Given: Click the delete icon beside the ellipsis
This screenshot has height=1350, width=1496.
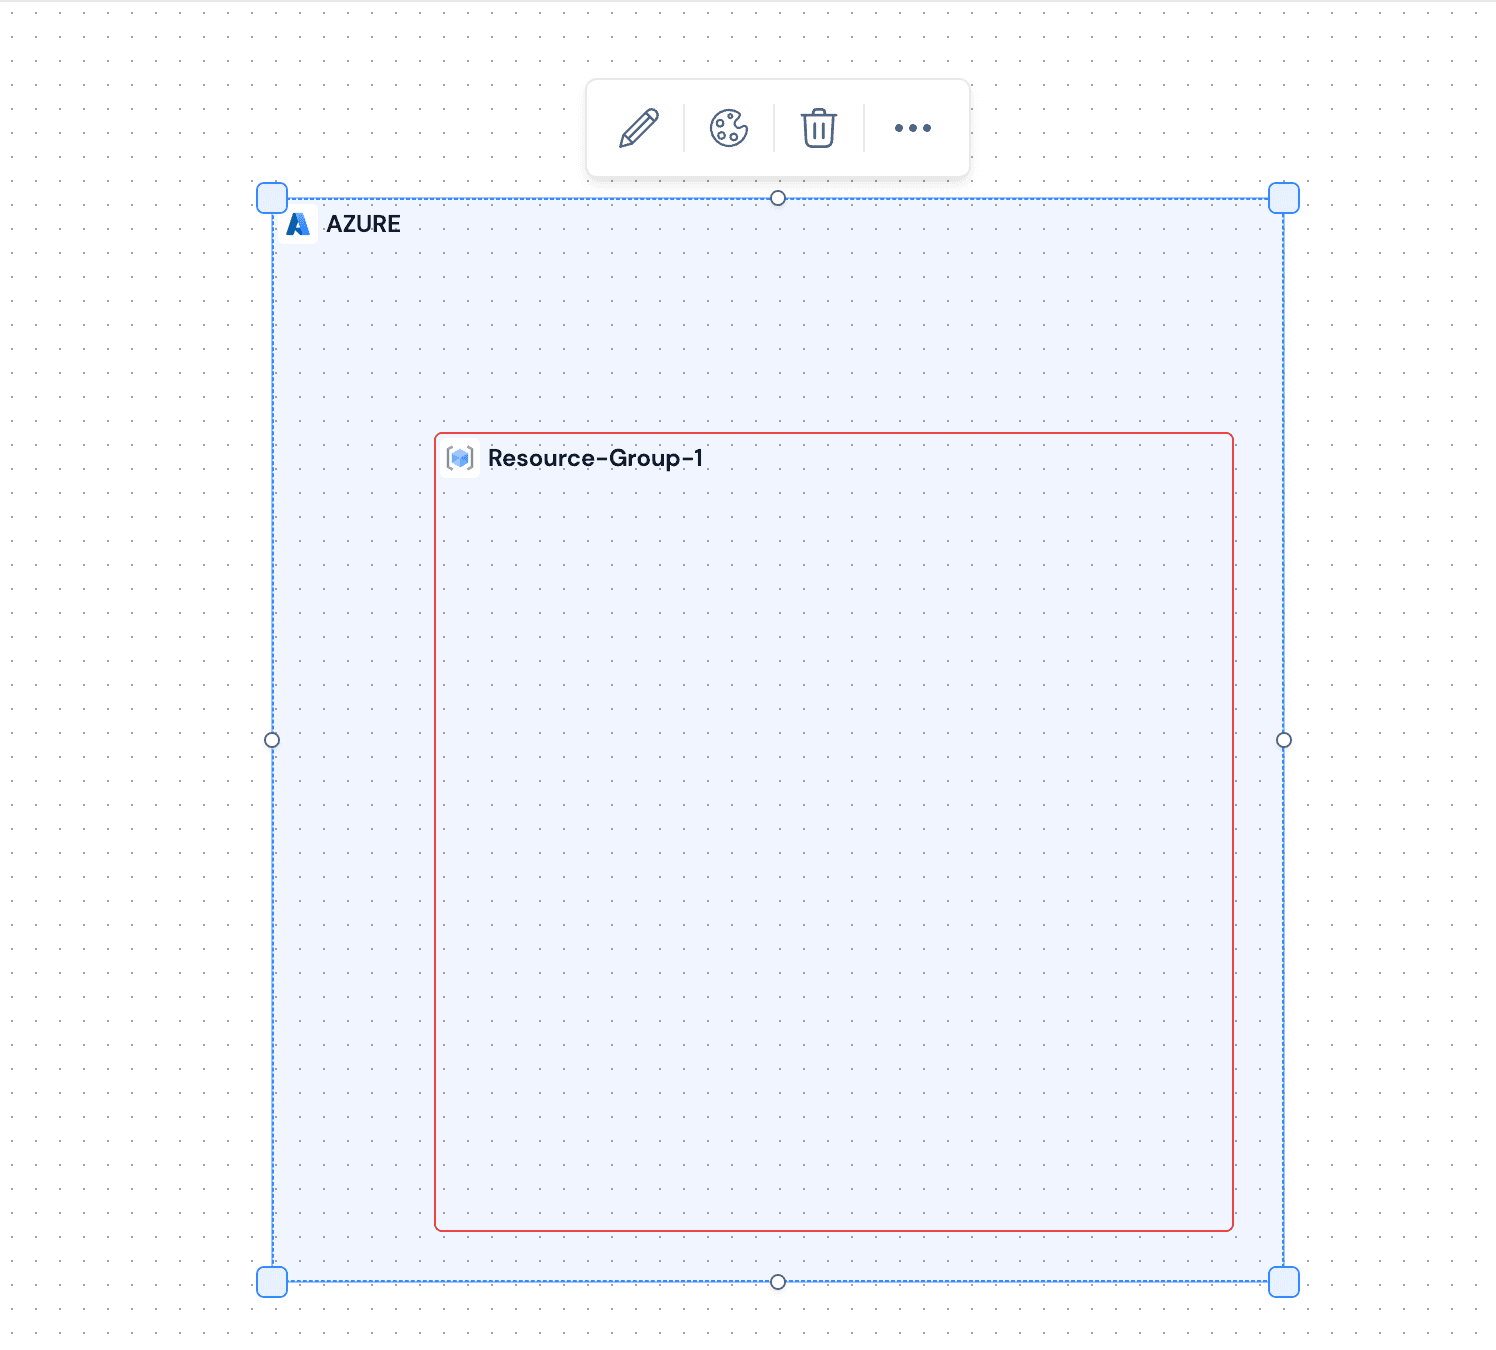Looking at the screenshot, I should (x=817, y=128).
